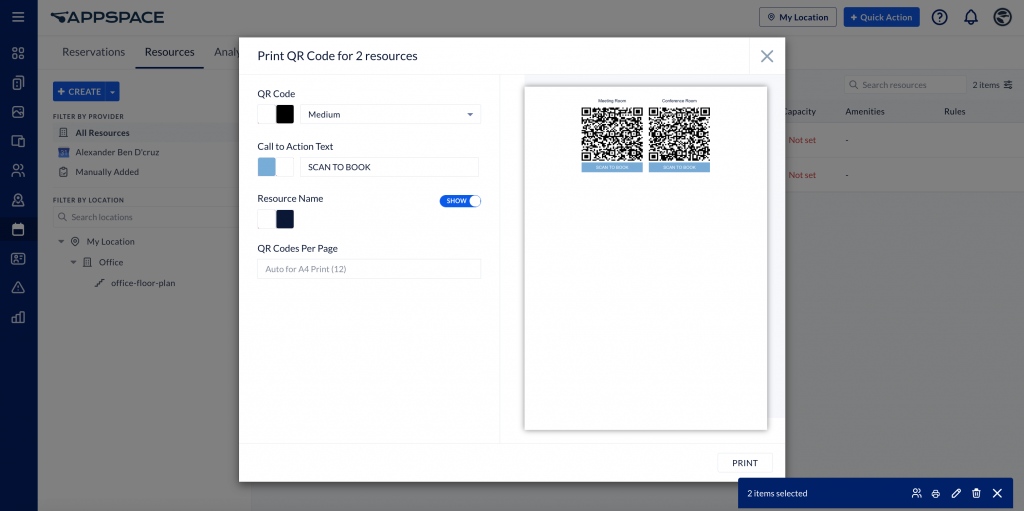This screenshot has height=511, width=1024.
Task: Switch to the Analytics tab
Action: coord(227,52)
